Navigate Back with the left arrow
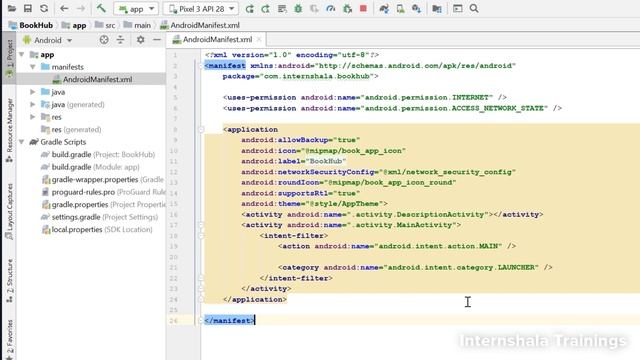Screen dimensions: 640x360 tap(64, 9)
